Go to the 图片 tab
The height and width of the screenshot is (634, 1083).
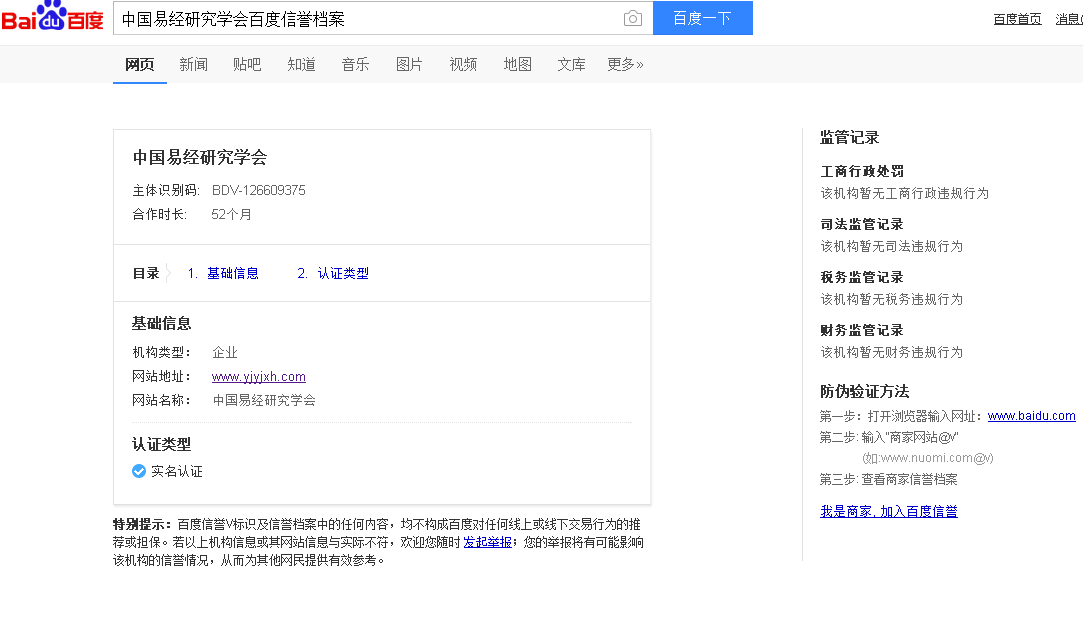[x=409, y=64]
